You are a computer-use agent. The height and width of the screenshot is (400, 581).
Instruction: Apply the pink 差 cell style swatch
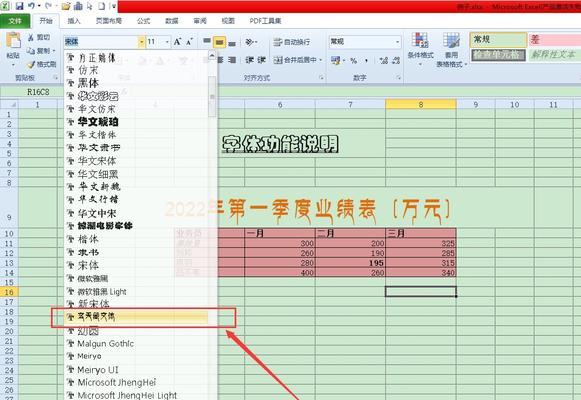[554, 40]
